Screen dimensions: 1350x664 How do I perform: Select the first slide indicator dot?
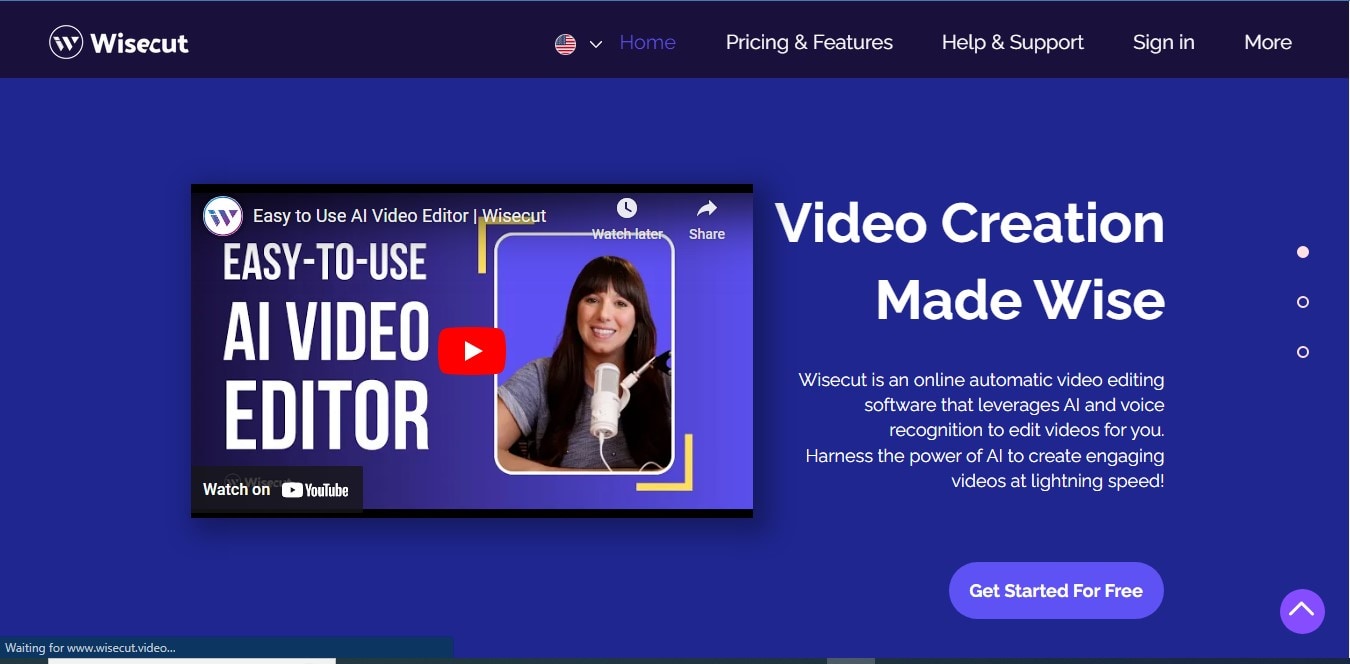point(1303,252)
